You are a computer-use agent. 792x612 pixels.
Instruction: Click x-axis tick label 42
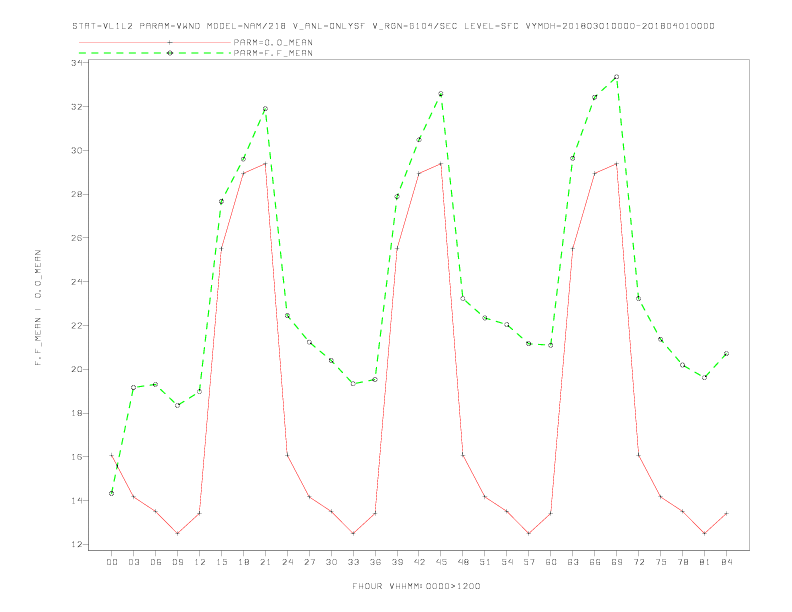[x=419, y=562]
